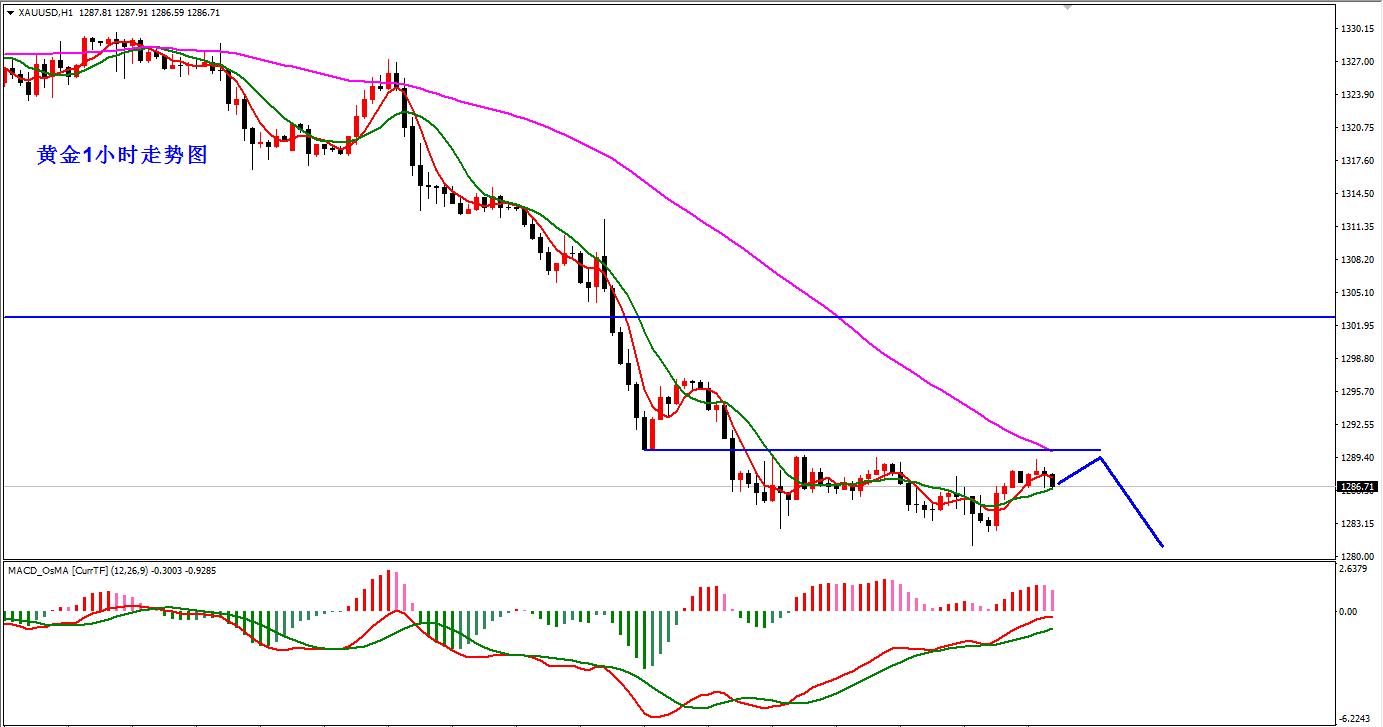Screen dimensions: 1383x727
Task: Click the gray chart shift marker triangle
Action: (x=1067, y=8)
